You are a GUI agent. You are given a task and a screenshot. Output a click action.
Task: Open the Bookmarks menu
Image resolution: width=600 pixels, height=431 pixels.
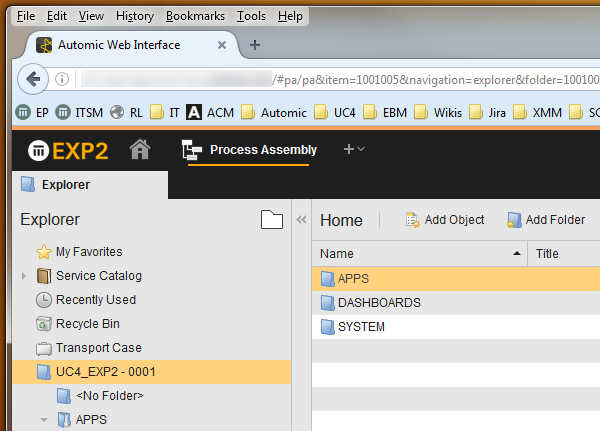pos(195,16)
